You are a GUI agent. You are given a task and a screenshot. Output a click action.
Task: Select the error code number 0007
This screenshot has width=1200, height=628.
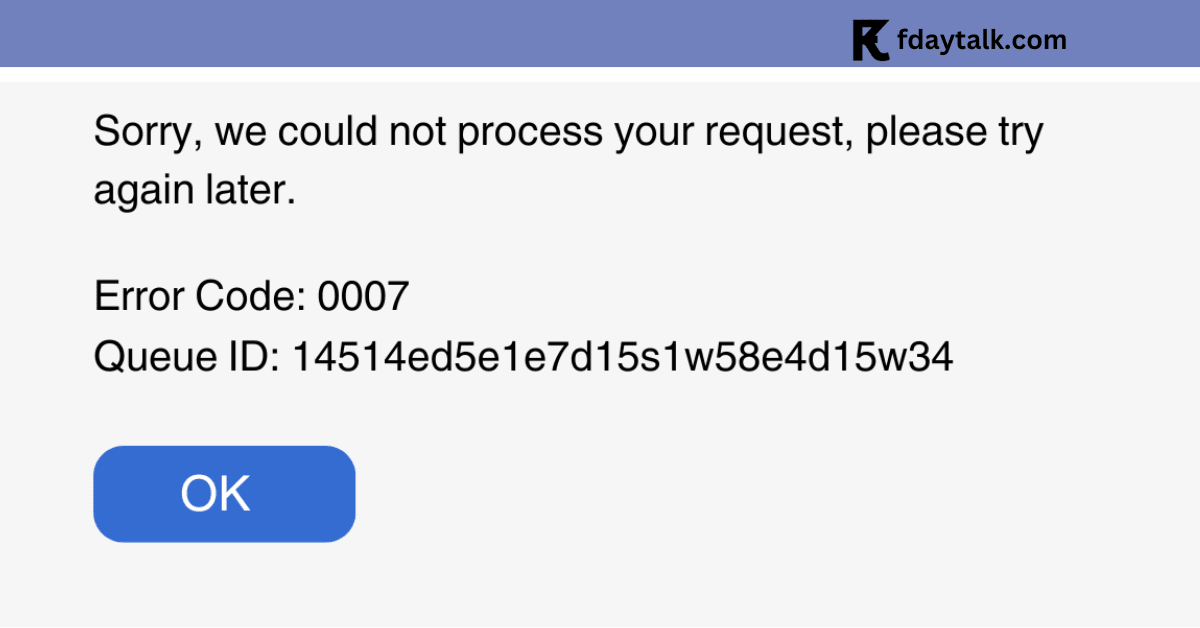point(364,297)
